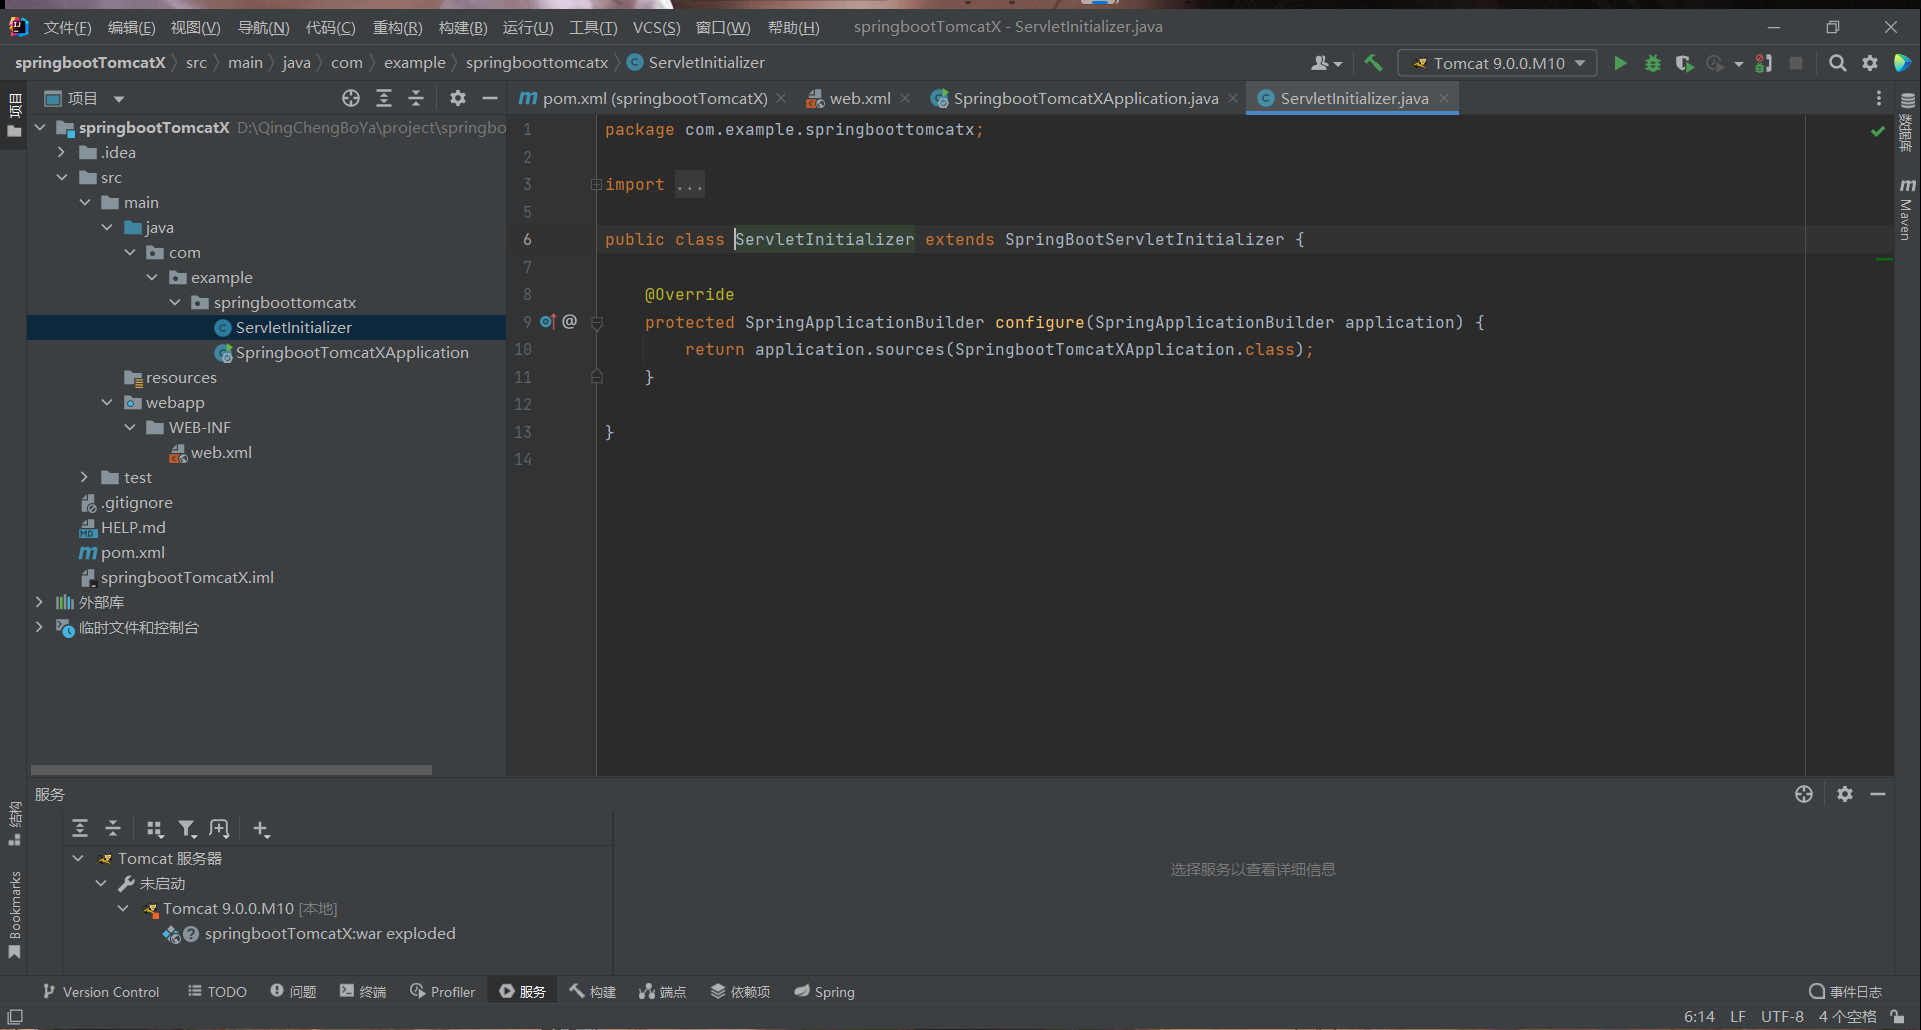Select springbootTomcatX:war exploded artifact
This screenshot has width=1921, height=1030.
330,933
